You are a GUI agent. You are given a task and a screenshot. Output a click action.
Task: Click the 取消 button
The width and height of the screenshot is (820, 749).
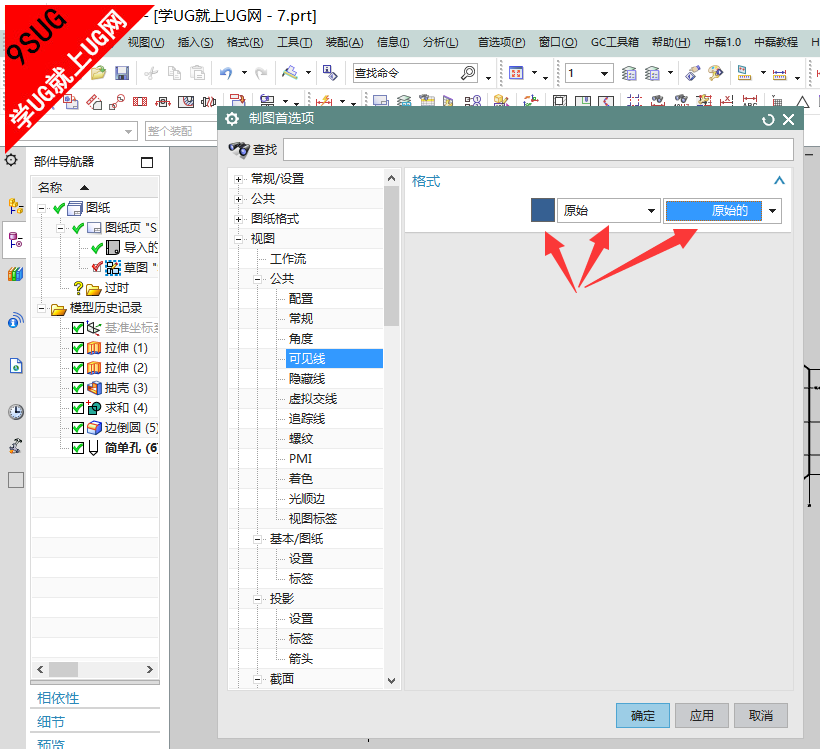coord(761,716)
